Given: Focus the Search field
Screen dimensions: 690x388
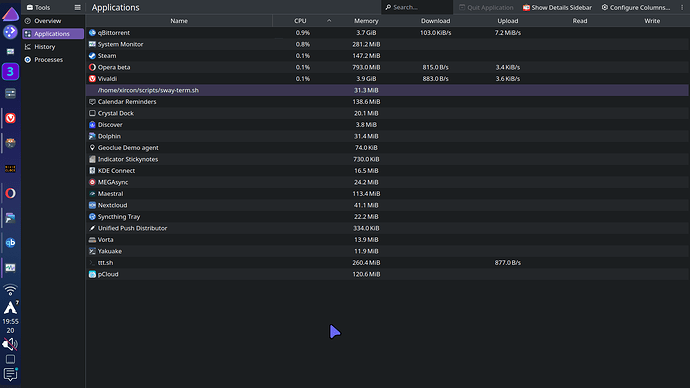Looking at the screenshot, I should [416, 7].
